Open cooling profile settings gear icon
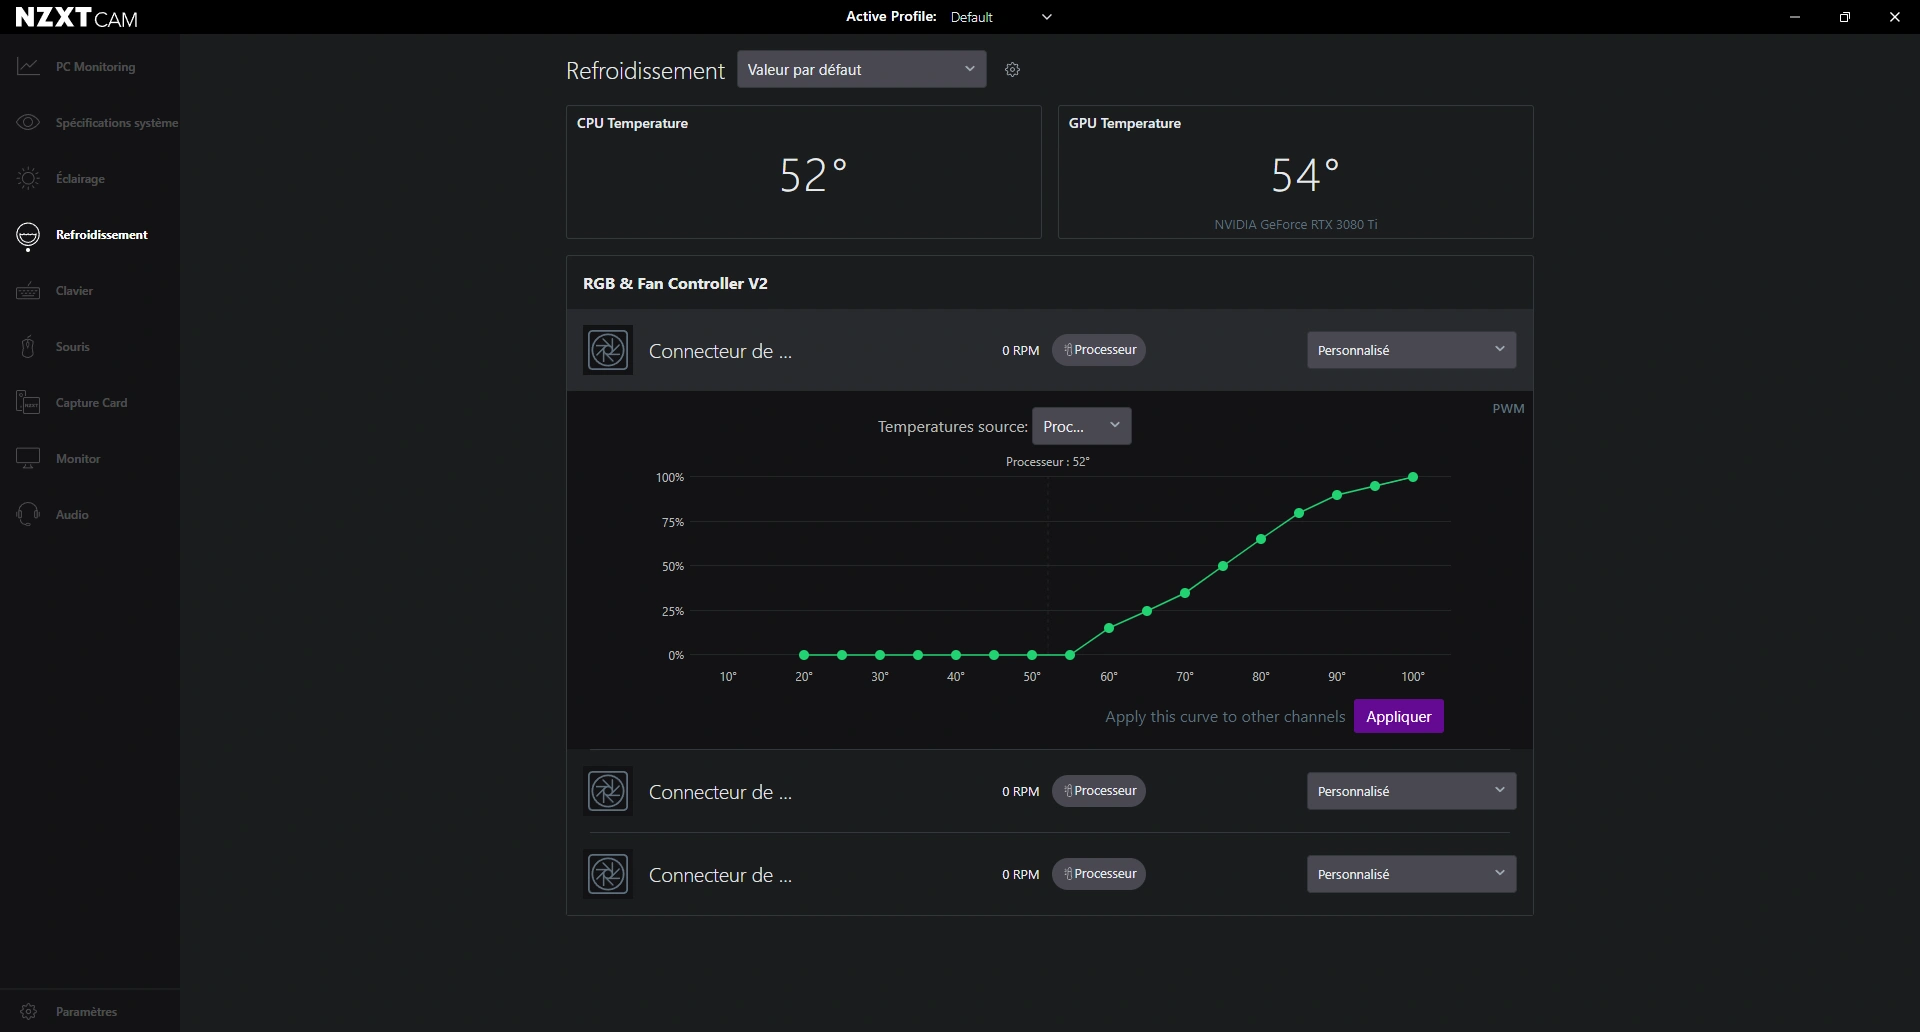Screen dimensions: 1920x1032 point(1012,69)
